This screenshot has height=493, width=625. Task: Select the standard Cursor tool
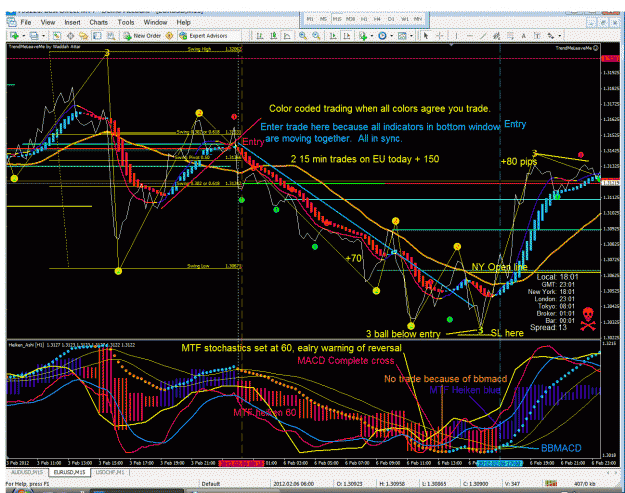[426, 36]
